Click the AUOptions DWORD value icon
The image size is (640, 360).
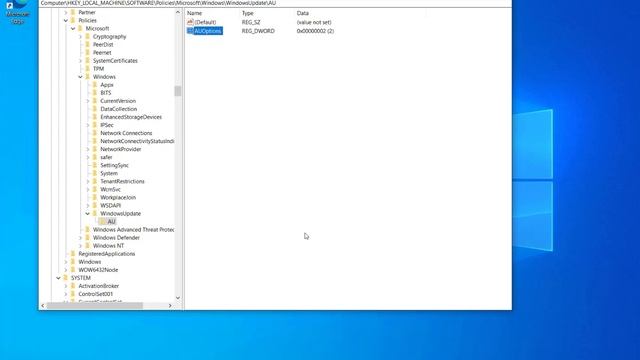(x=190, y=31)
